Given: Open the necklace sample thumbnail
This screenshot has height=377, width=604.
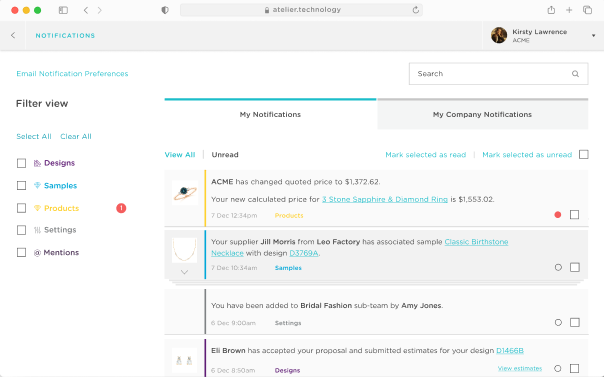Looking at the screenshot, I should 185,250.
